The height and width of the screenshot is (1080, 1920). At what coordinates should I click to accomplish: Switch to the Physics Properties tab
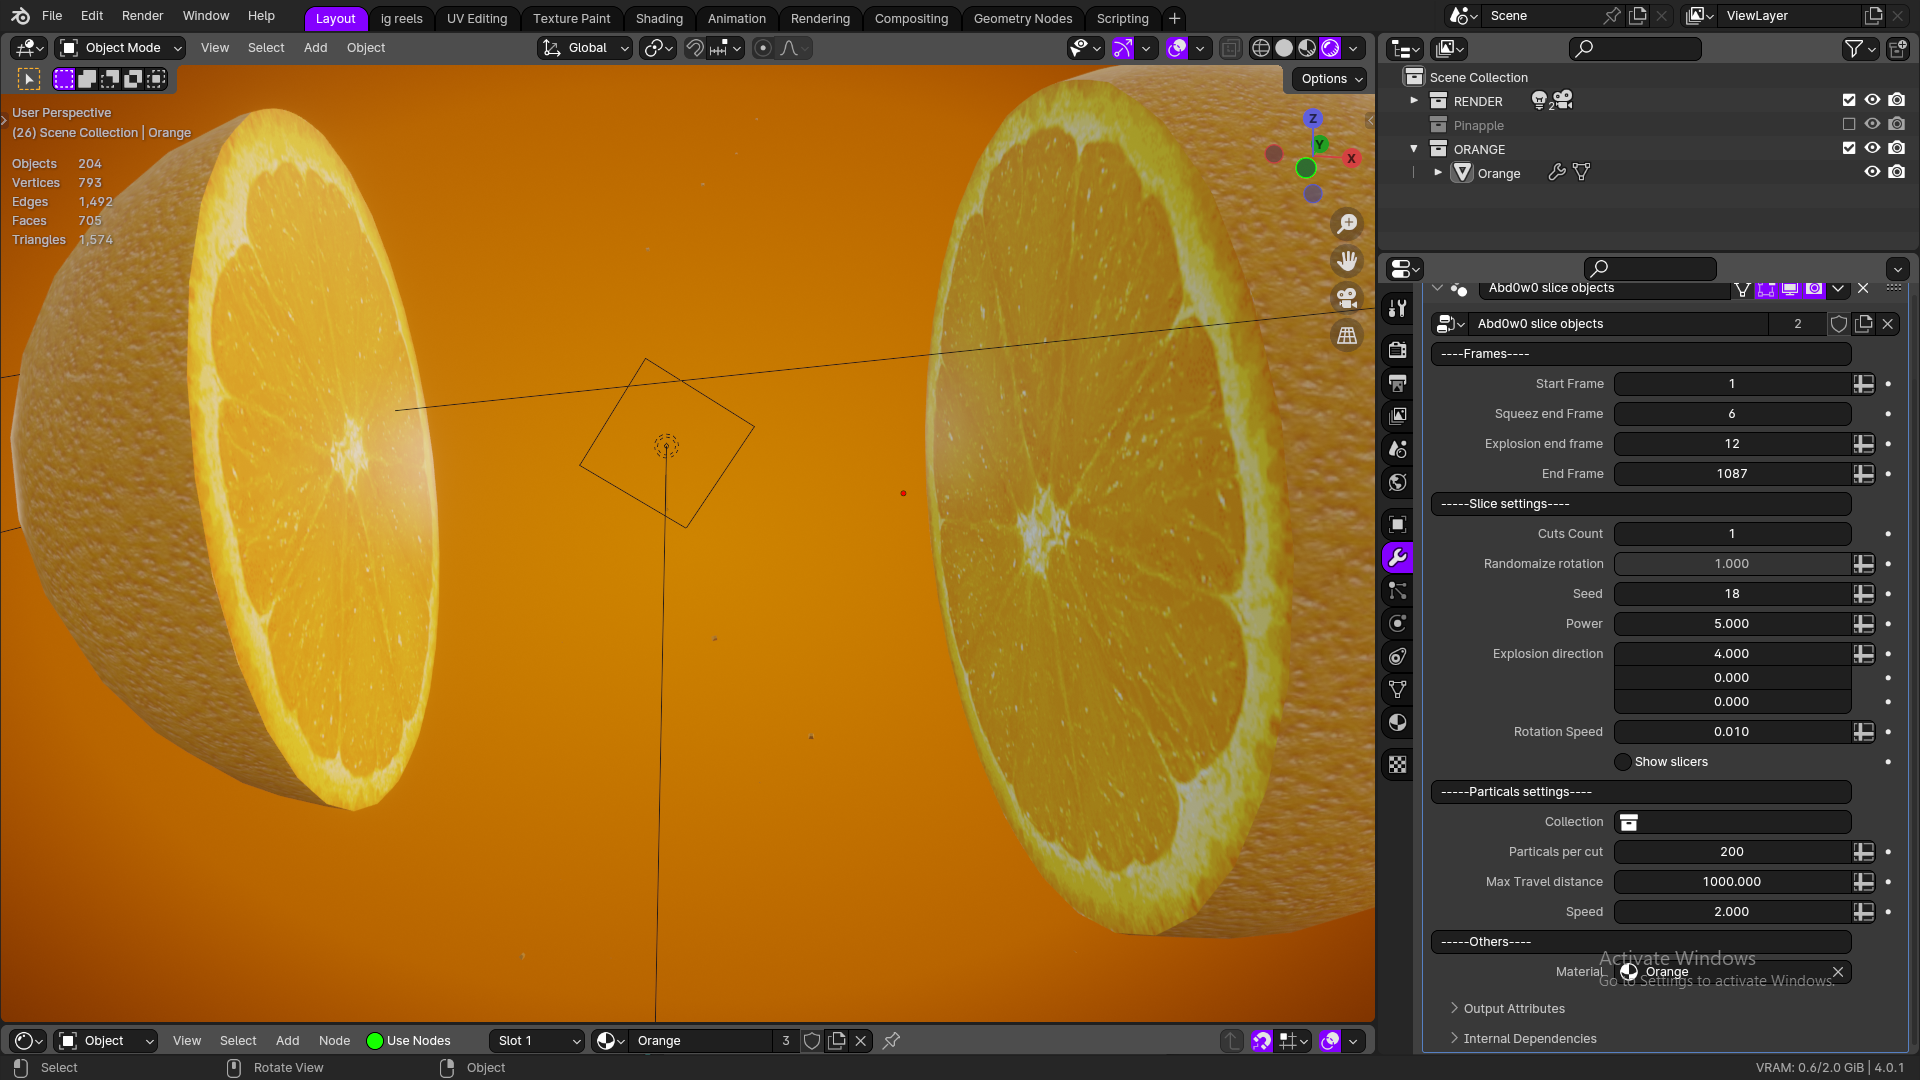point(1397,623)
